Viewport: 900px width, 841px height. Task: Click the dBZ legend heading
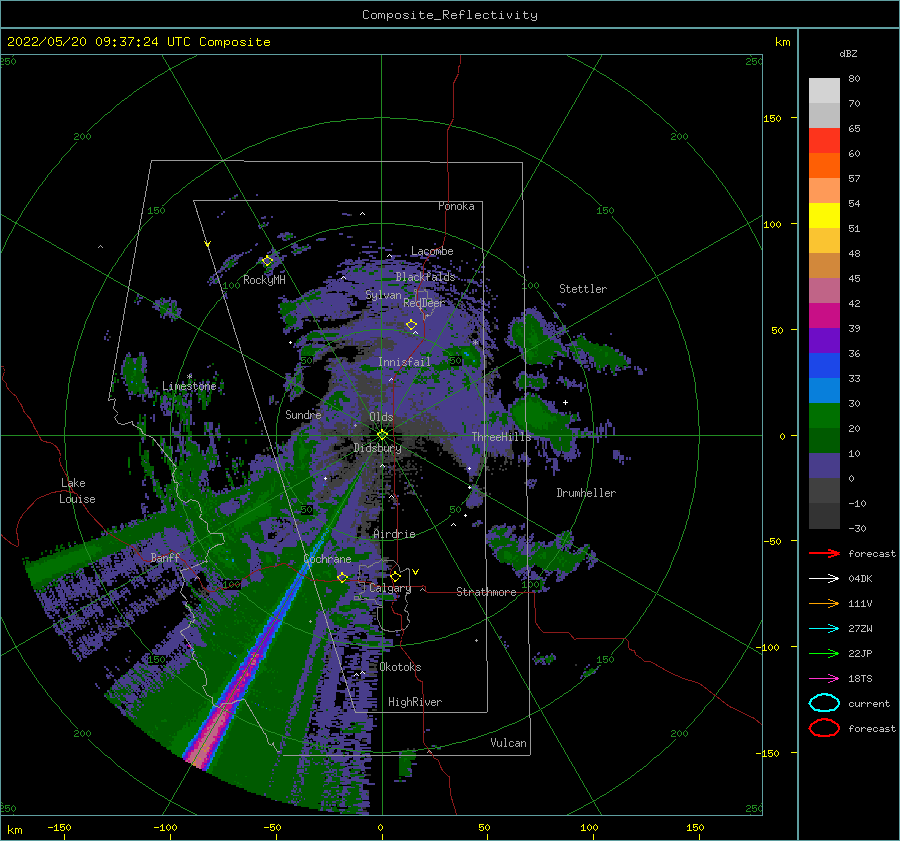848,53
